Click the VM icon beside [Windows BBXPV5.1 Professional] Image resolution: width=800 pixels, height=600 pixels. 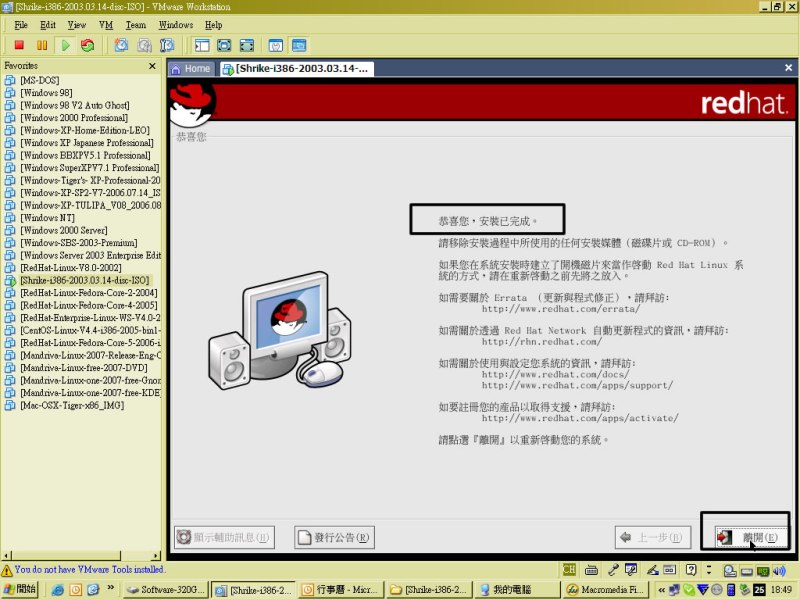10,155
